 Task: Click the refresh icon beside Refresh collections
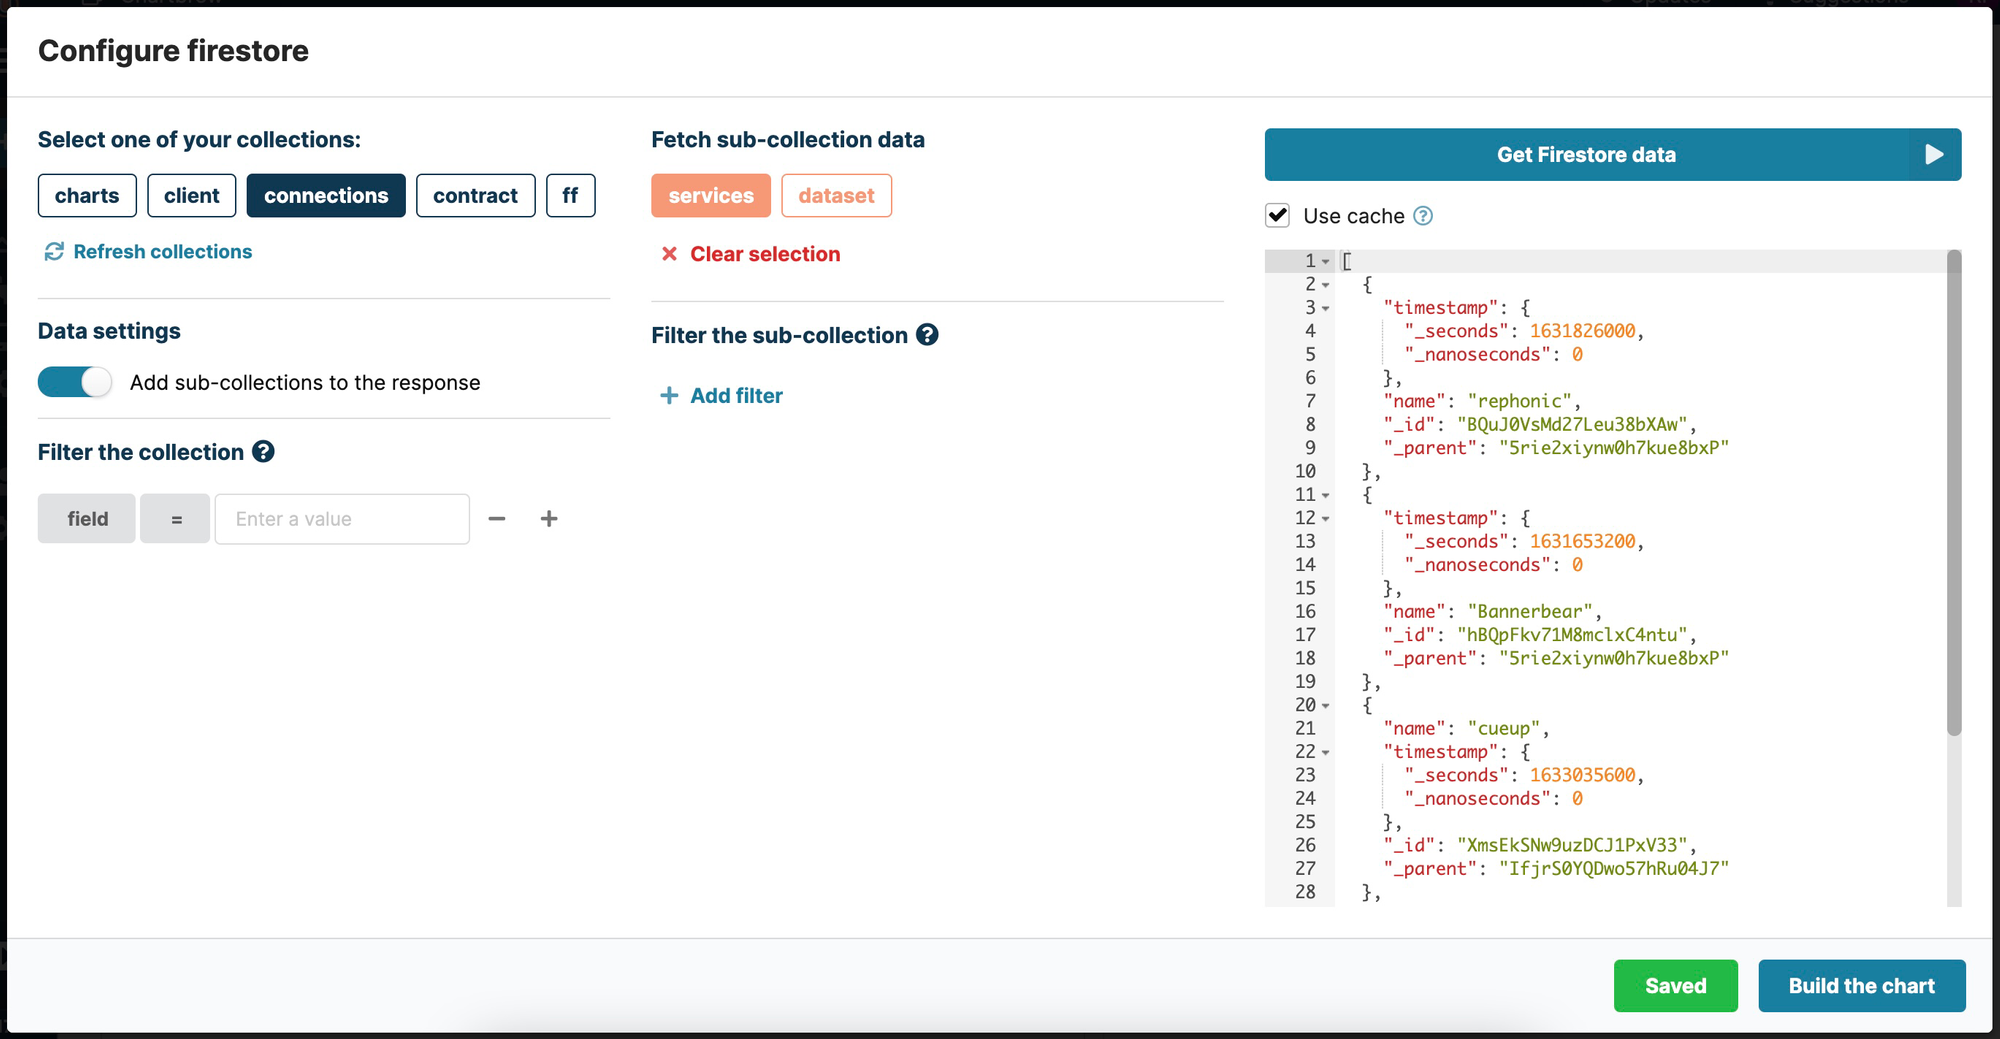click(54, 252)
